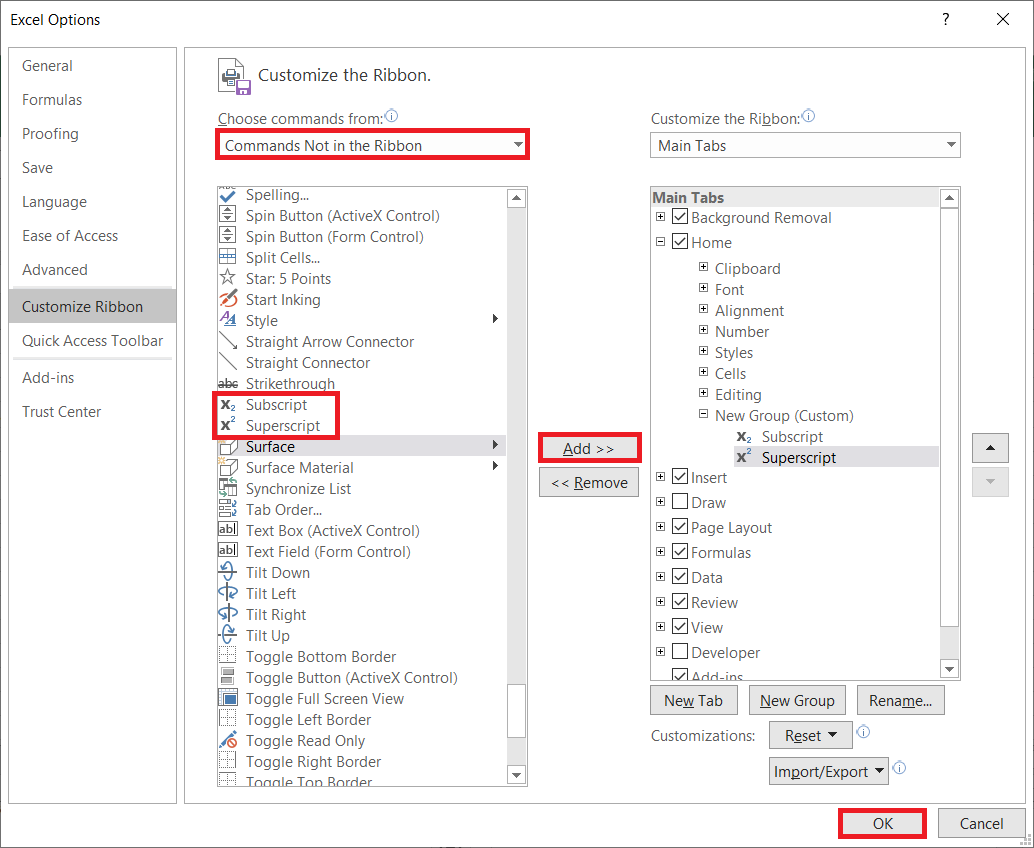Expand the Font group
The height and width of the screenshot is (848, 1034).
point(704,288)
